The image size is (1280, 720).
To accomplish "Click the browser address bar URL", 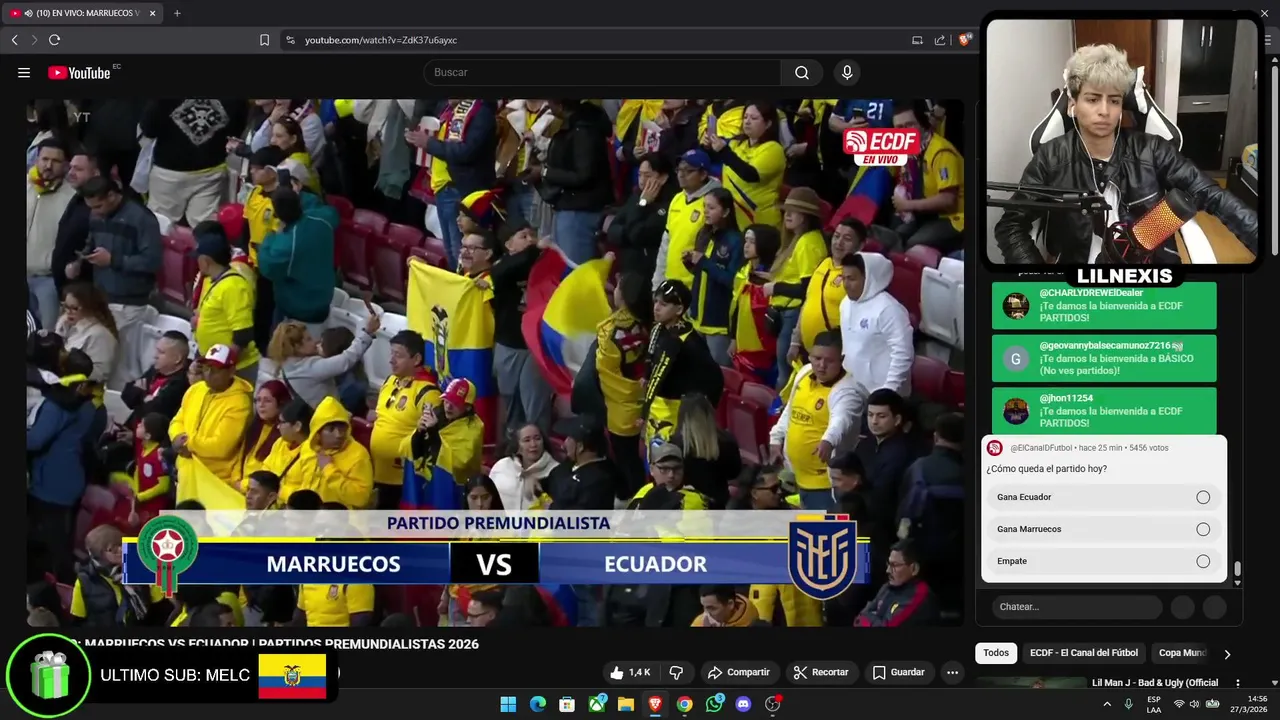I will point(381,40).
